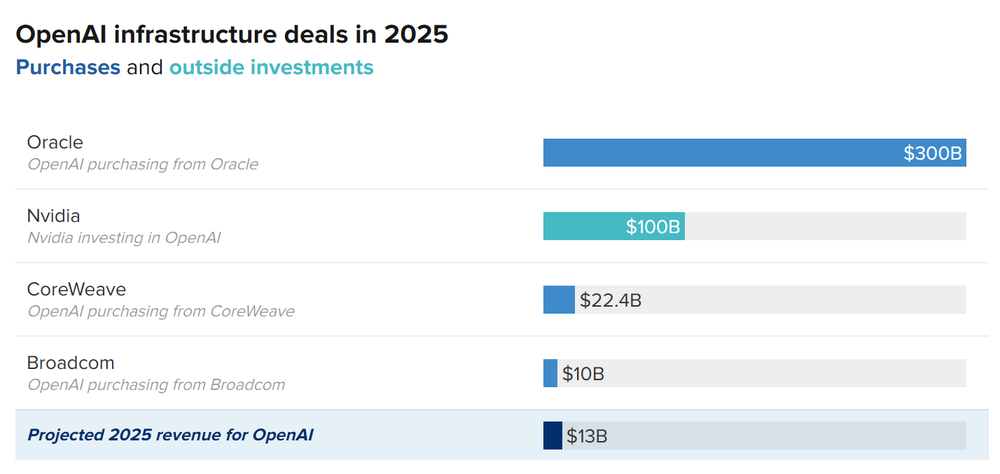Click the CoreWeave row label
1000x474 pixels.
pyautogui.click(x=77, y=289)
